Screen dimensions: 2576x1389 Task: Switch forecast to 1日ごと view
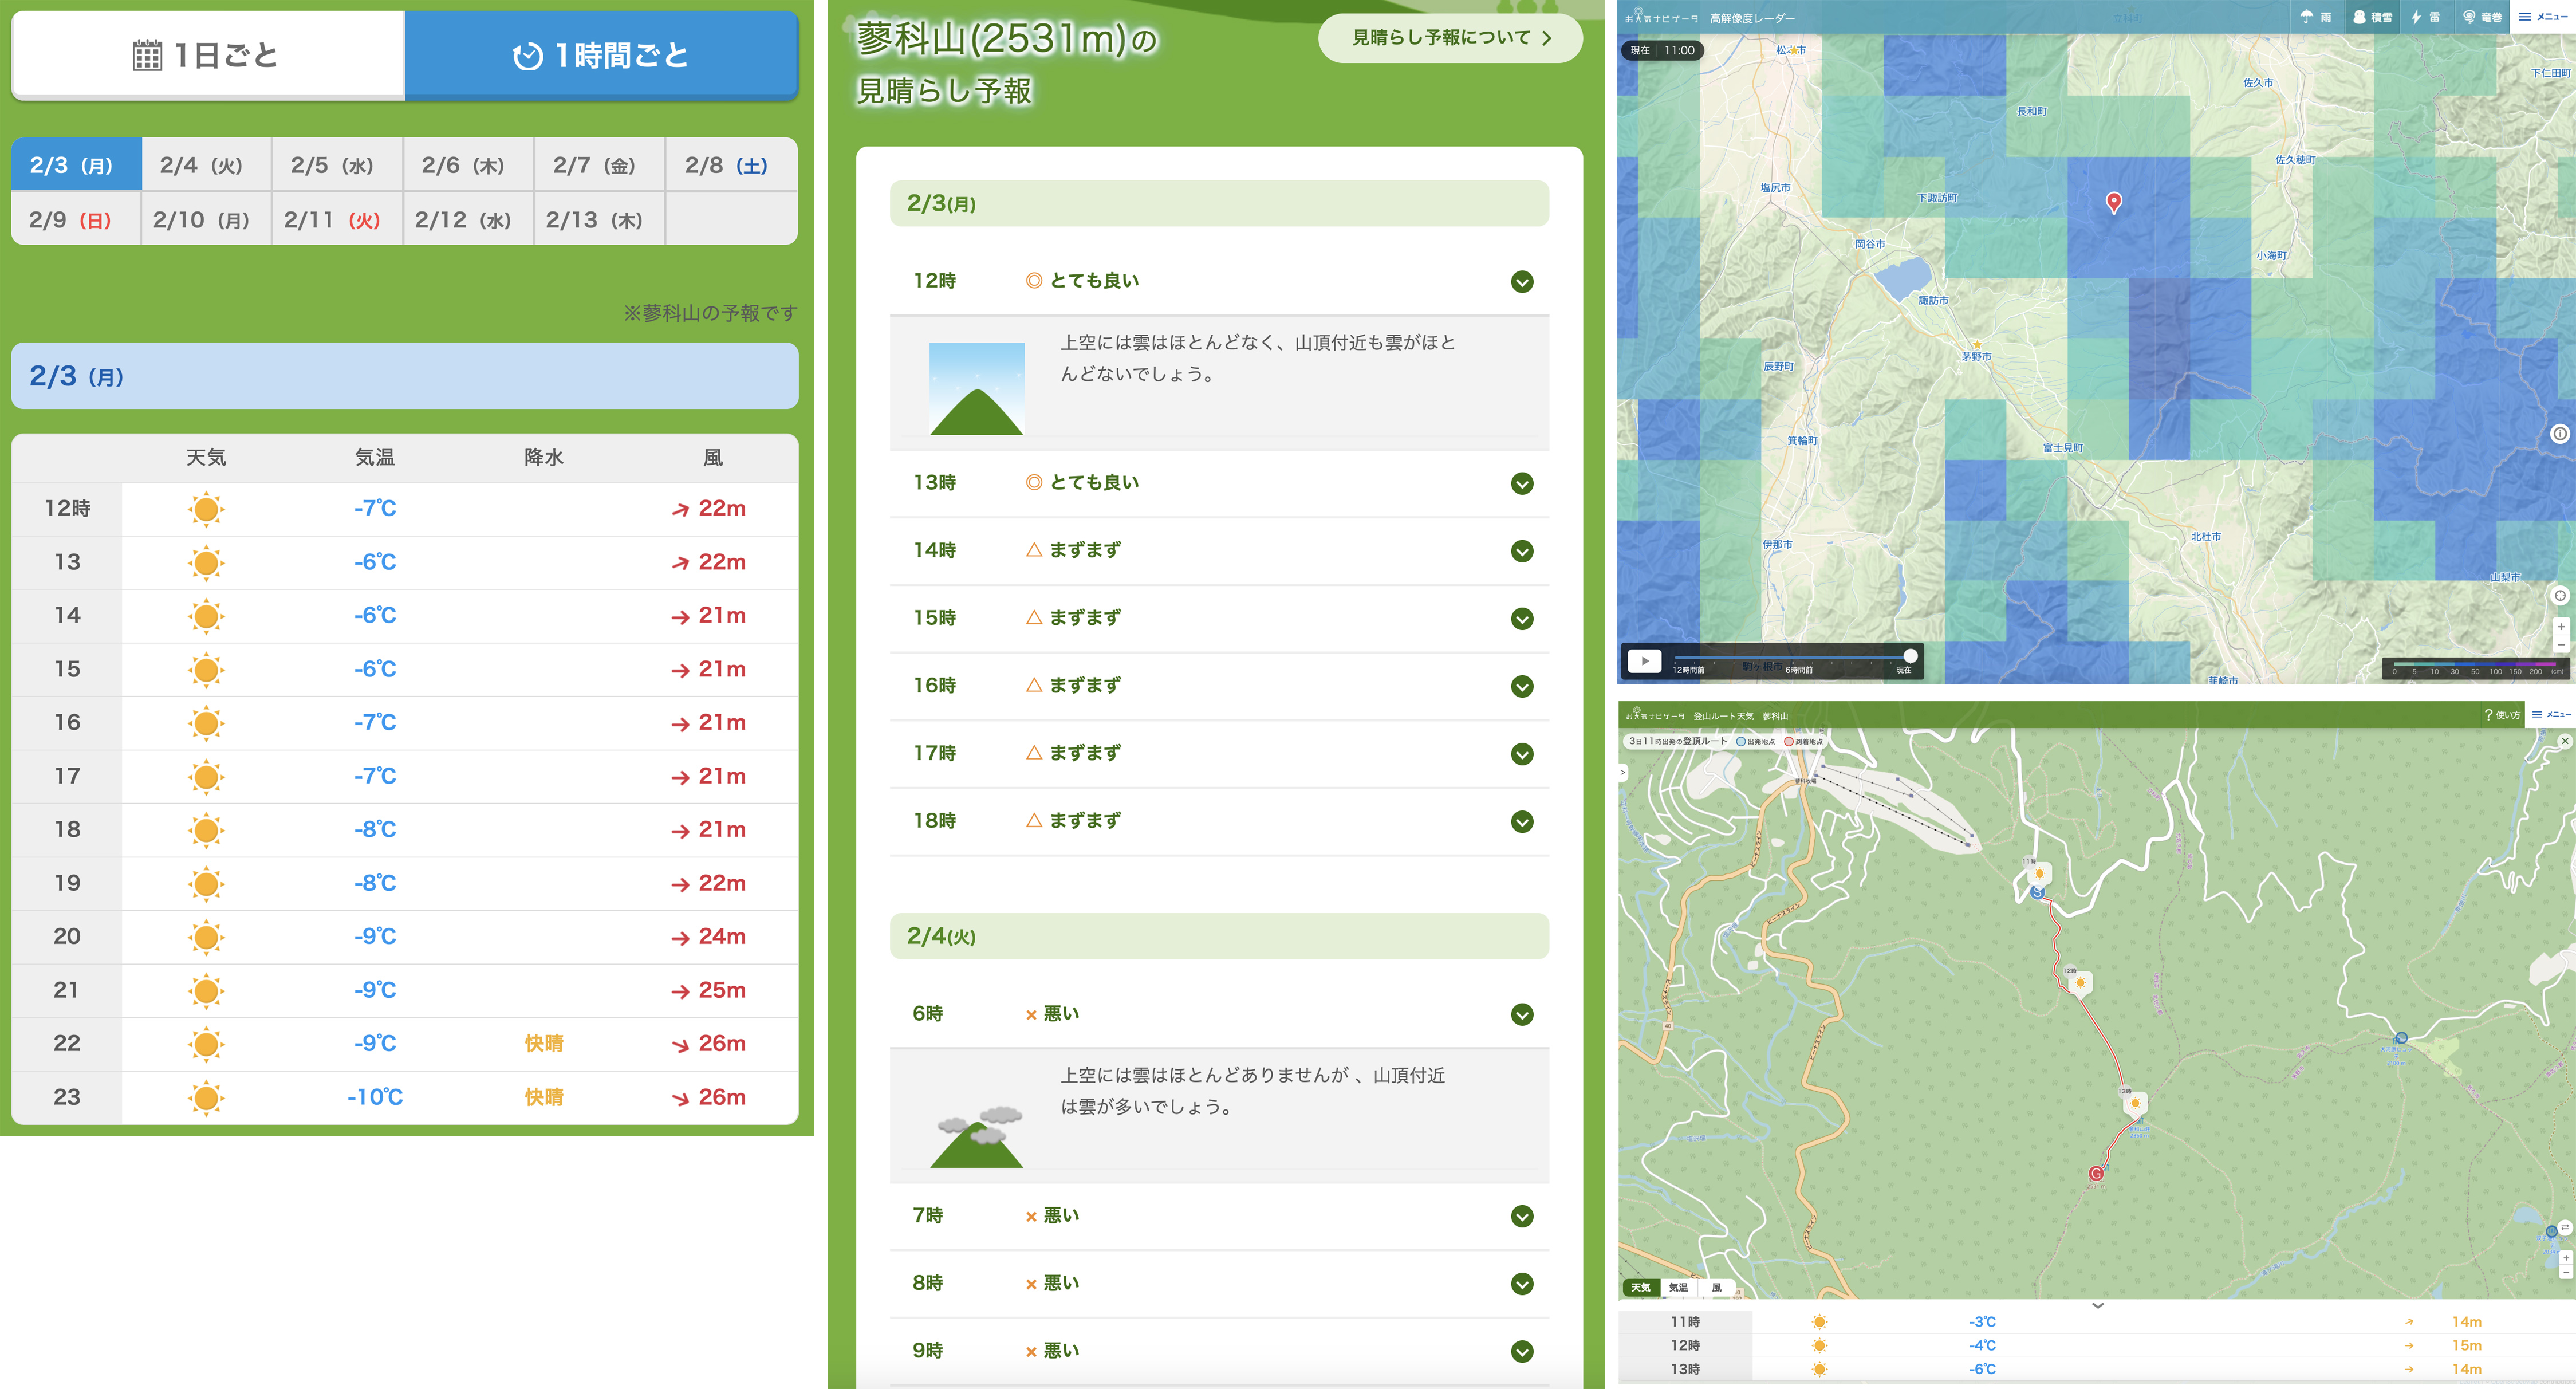coord(207,55)
